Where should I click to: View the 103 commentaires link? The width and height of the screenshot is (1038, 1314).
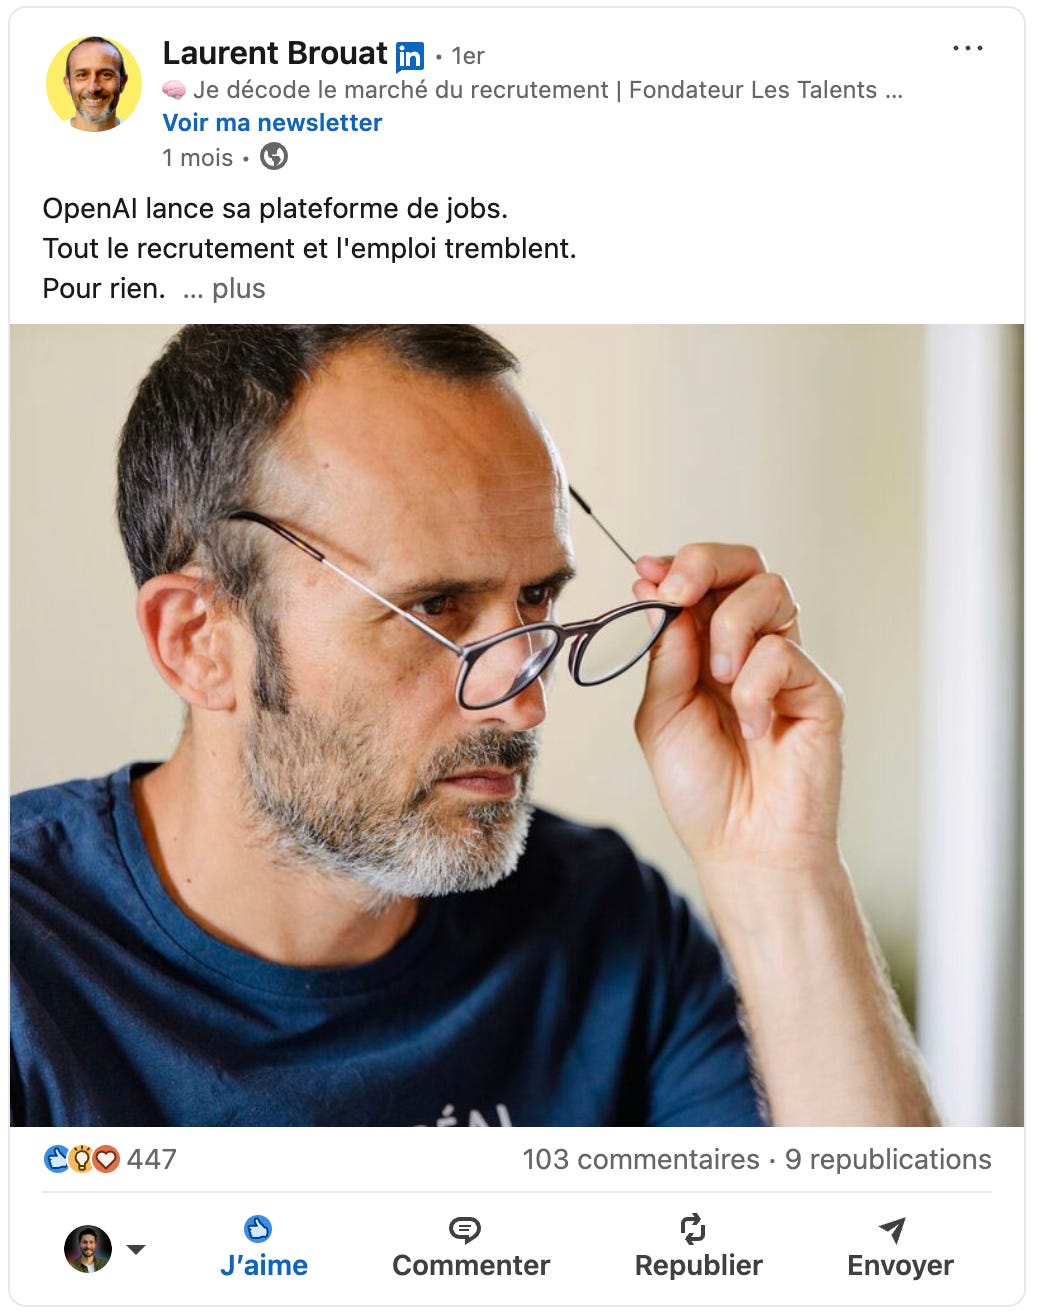(x=641, y=1159)
